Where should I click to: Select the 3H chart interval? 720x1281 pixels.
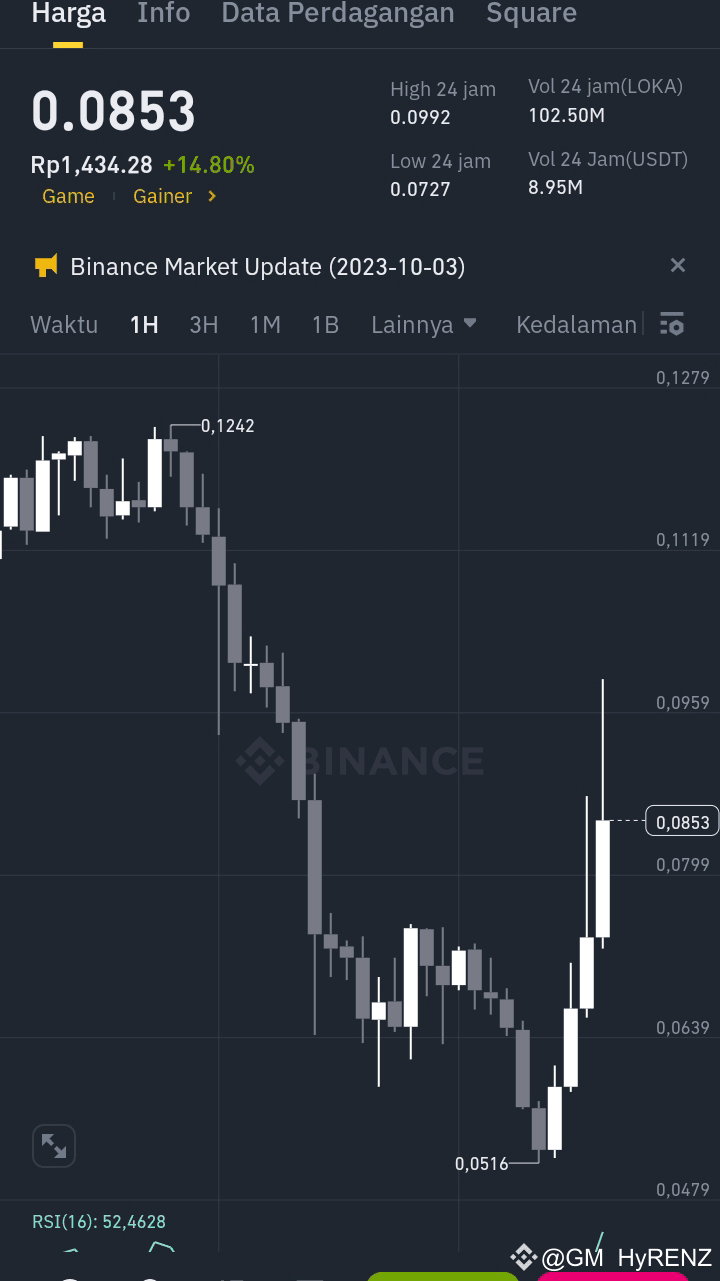click(203, 324)
